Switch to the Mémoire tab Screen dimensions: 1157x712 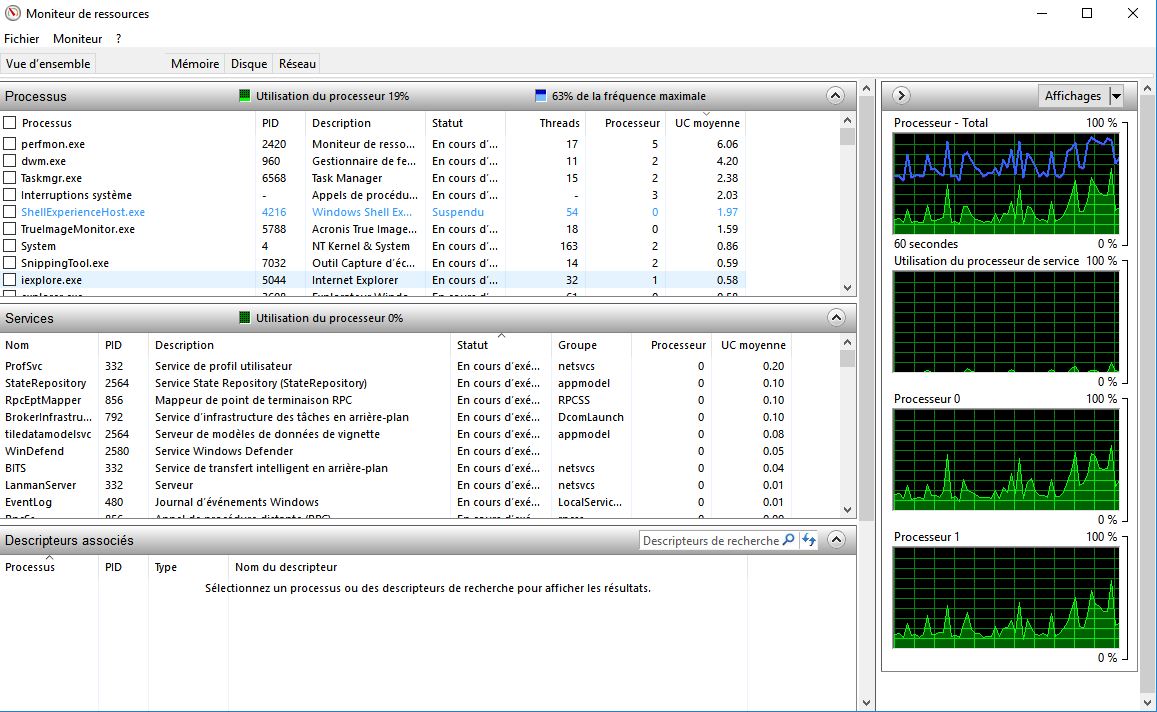(x=195, y=63)
